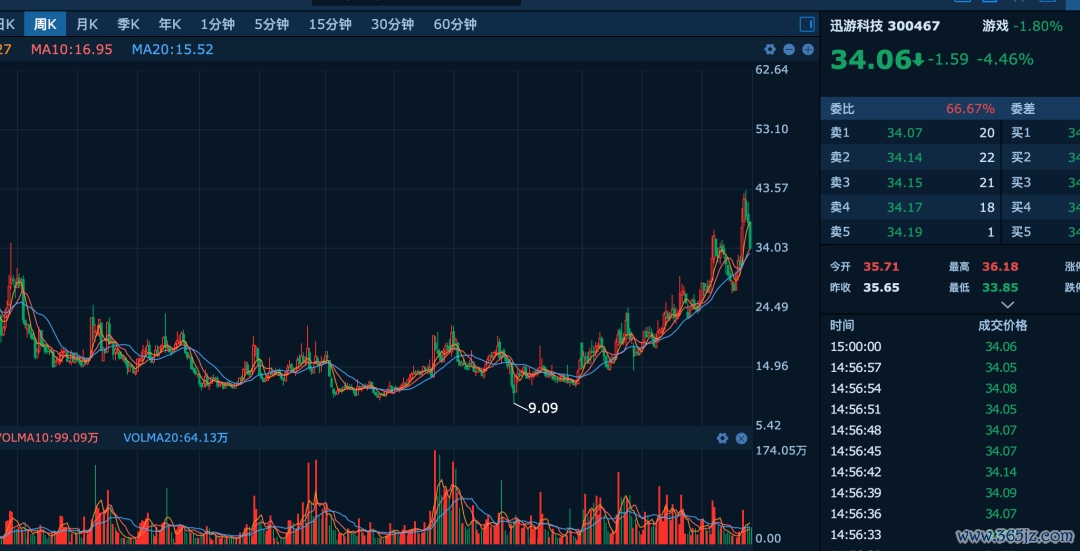
Task: Select the 月K monthly chart tab
Action: [x=87, y=24]
